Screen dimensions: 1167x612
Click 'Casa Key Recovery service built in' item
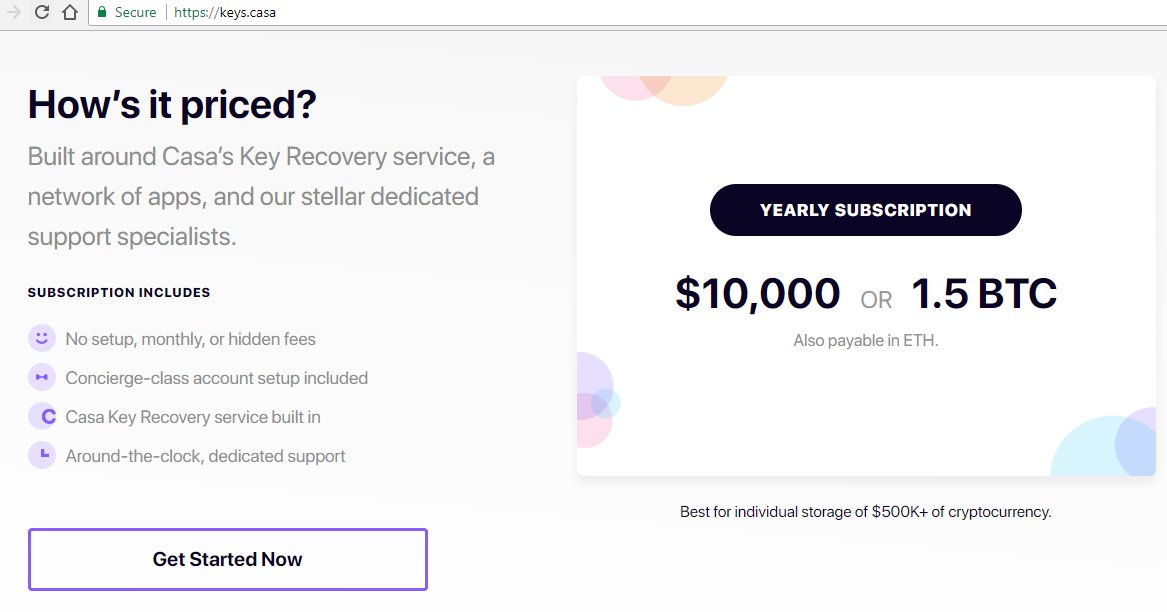[x=193, y=417]
